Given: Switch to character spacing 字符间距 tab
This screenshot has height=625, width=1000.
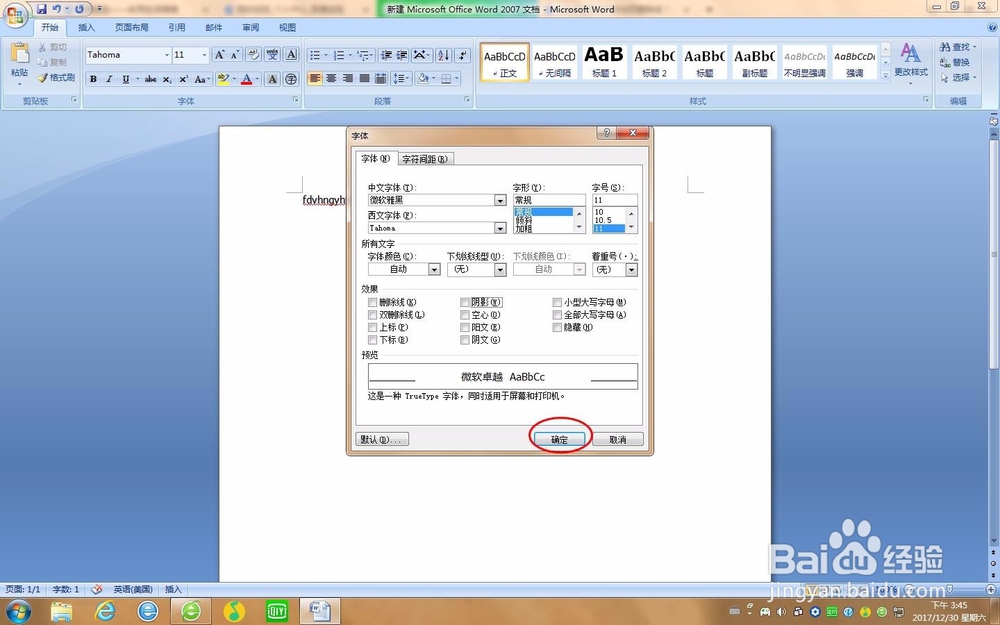Looking at the screenshot, I should click(425, 159).
